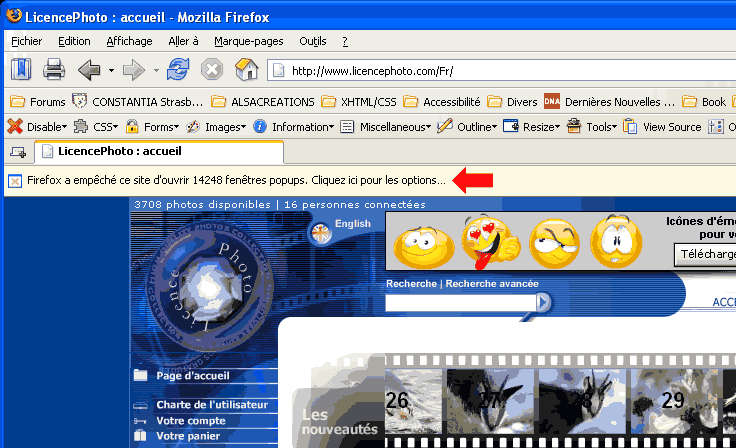Open the Fichier menu
The width and height of the screenshot is (736, 448).
pos(26,41)
